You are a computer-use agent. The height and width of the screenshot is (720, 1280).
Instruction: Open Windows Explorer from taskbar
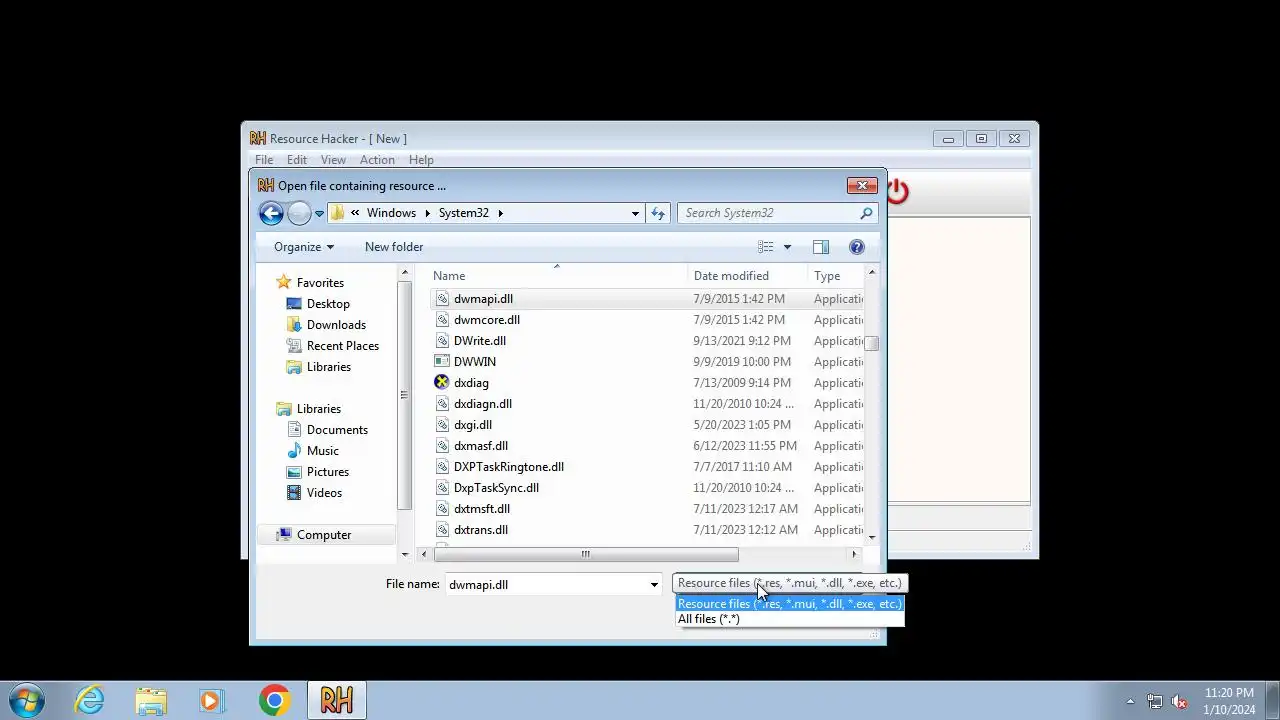[151, 700]
